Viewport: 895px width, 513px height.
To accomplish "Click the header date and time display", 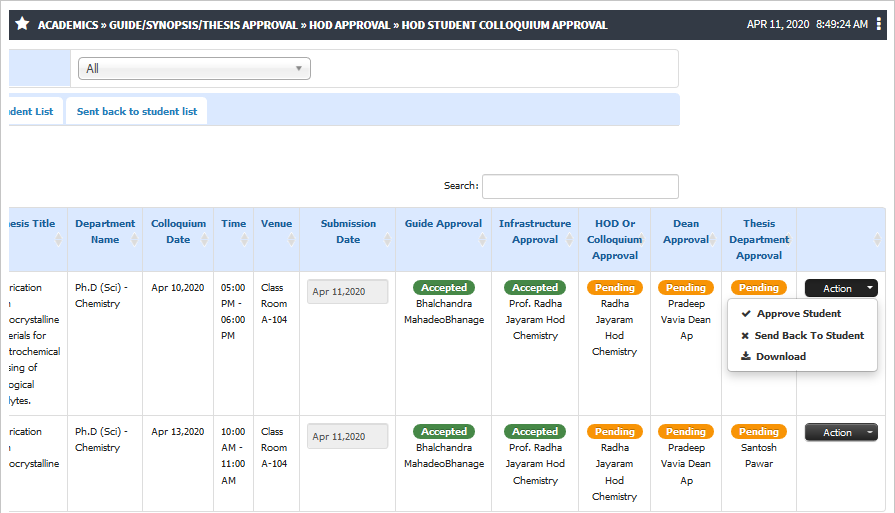I will [807, 24].
